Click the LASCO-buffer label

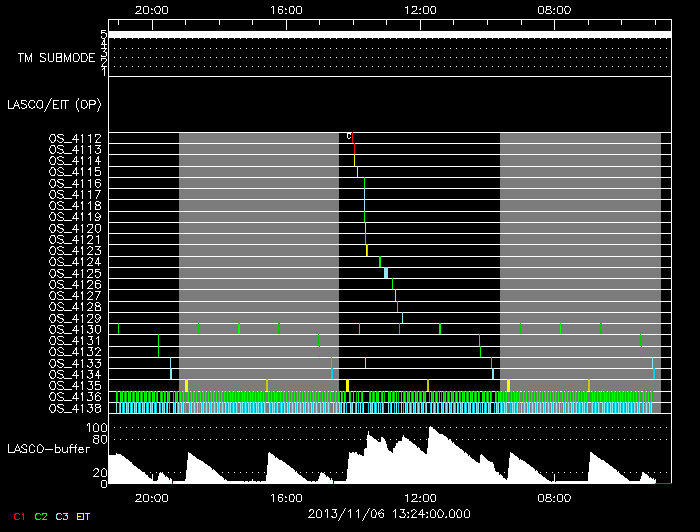49,449
